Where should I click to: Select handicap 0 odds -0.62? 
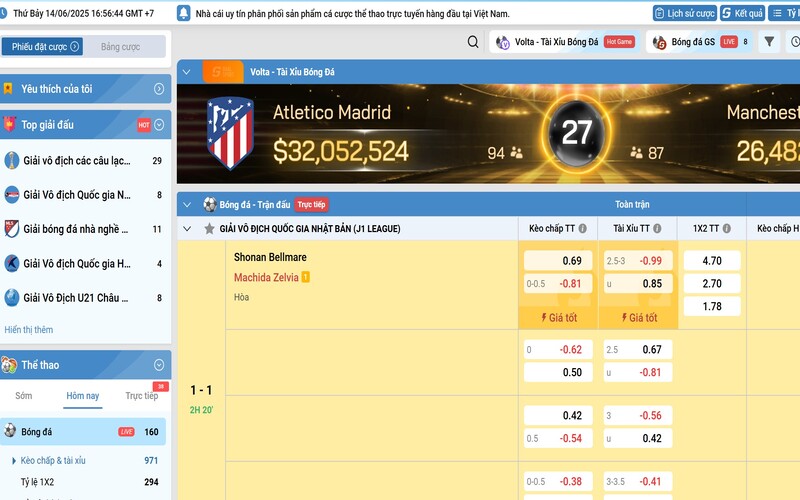[558, 349]
